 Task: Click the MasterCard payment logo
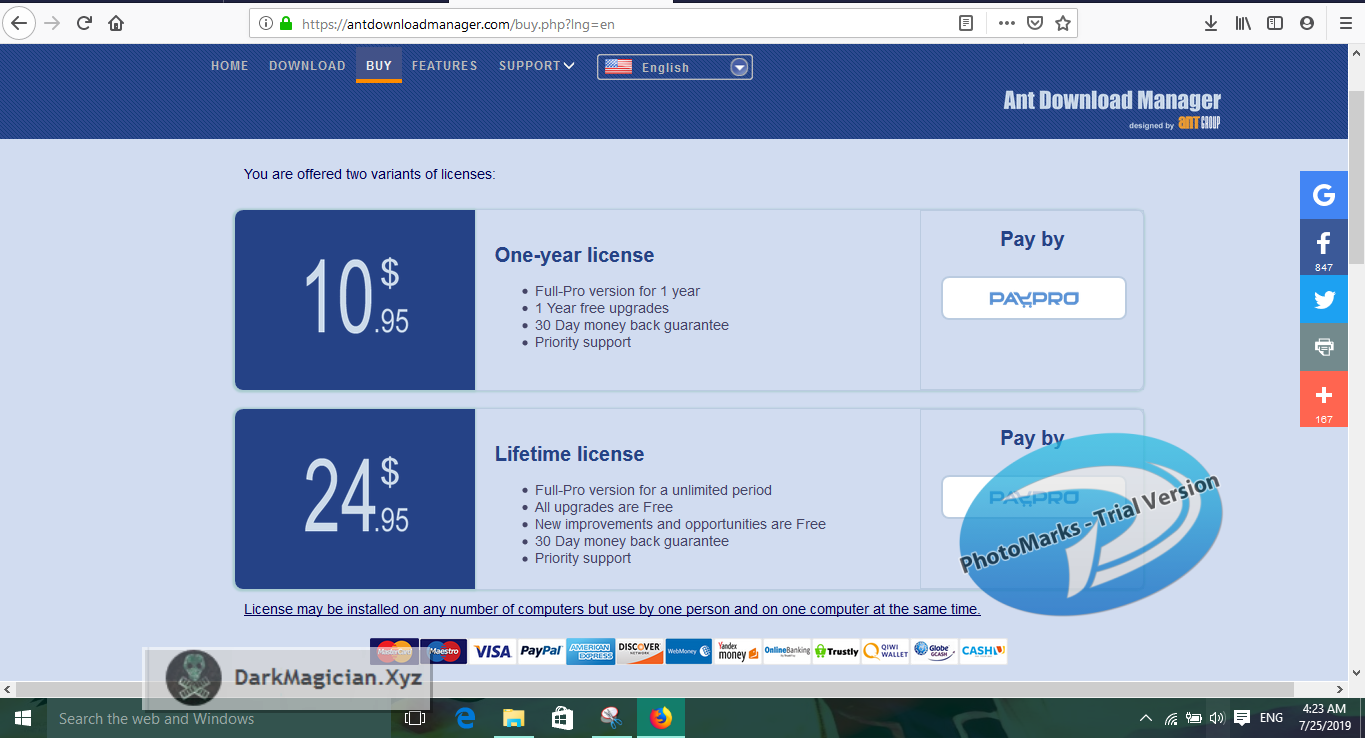click(394, 651)
